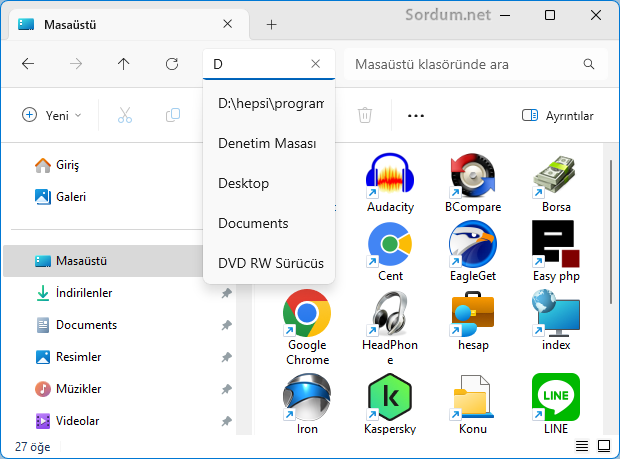
Task: Open Documents folder in sidebar
Action: (77, 325)
